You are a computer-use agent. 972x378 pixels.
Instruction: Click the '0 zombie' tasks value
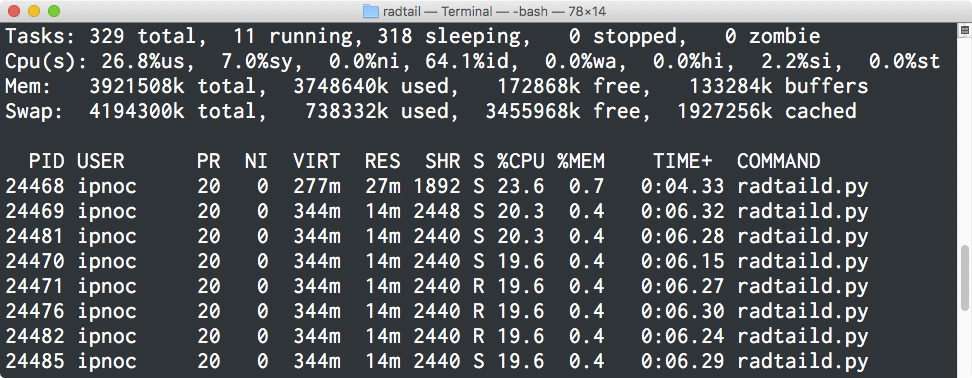(x=772, y=37)
